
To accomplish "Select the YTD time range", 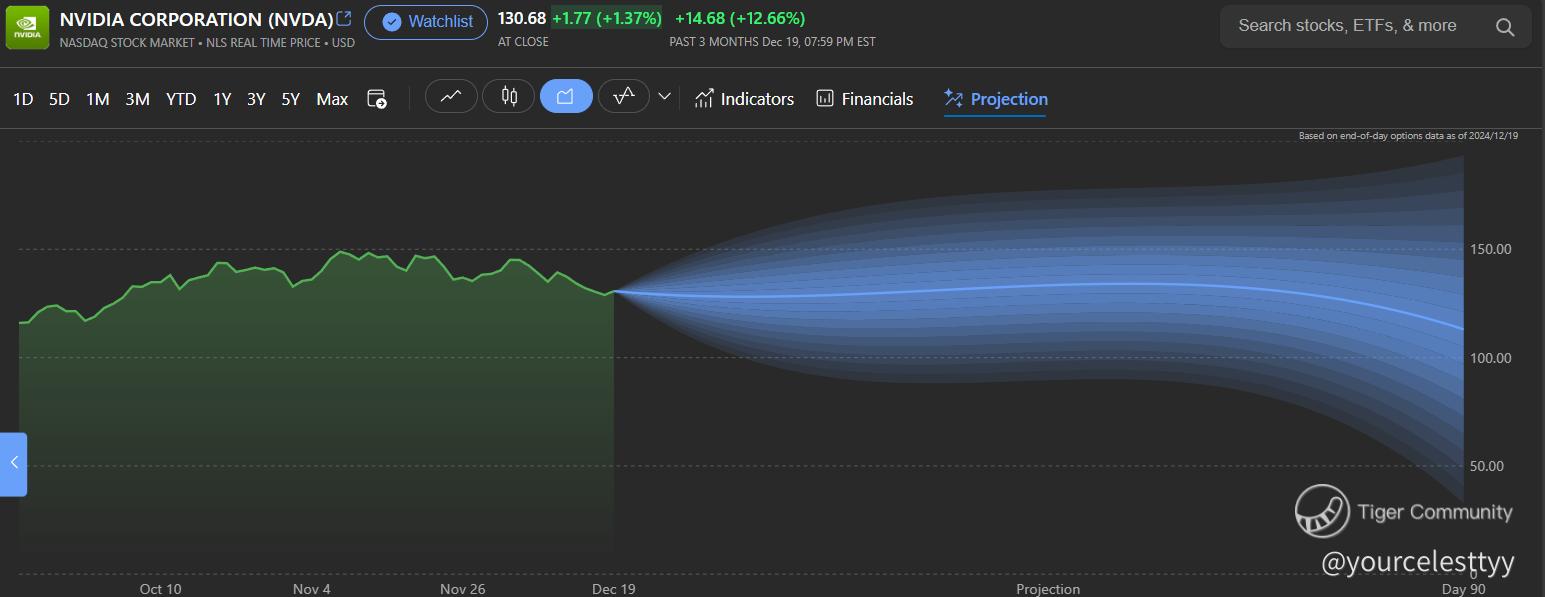I will 181,99.
